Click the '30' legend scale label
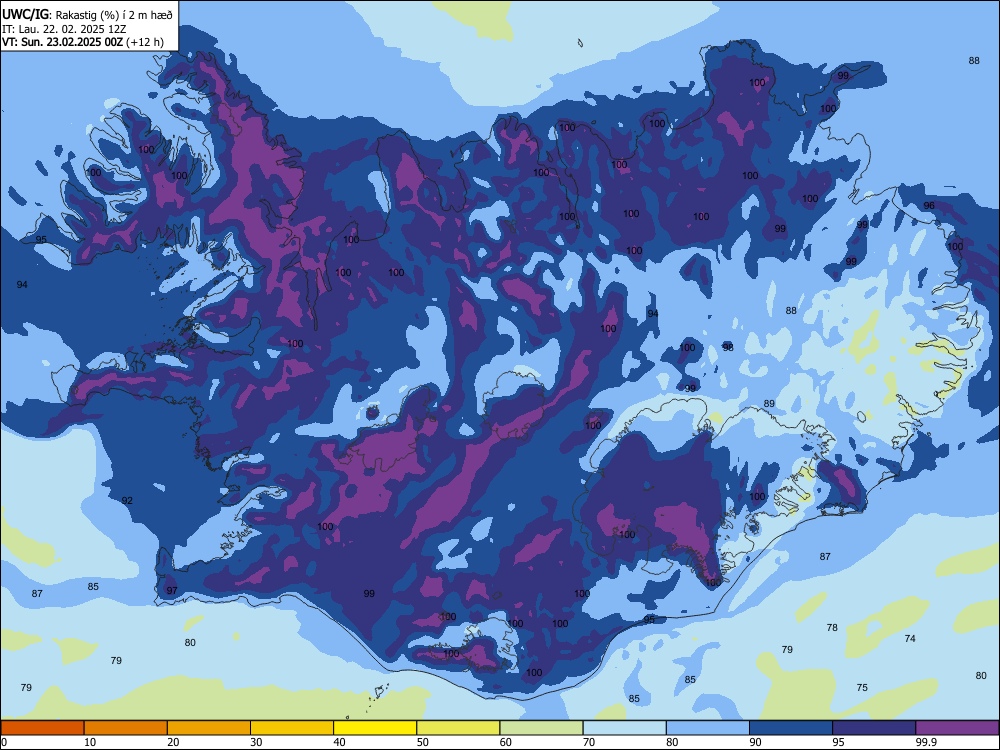 [x=256, y=742]
